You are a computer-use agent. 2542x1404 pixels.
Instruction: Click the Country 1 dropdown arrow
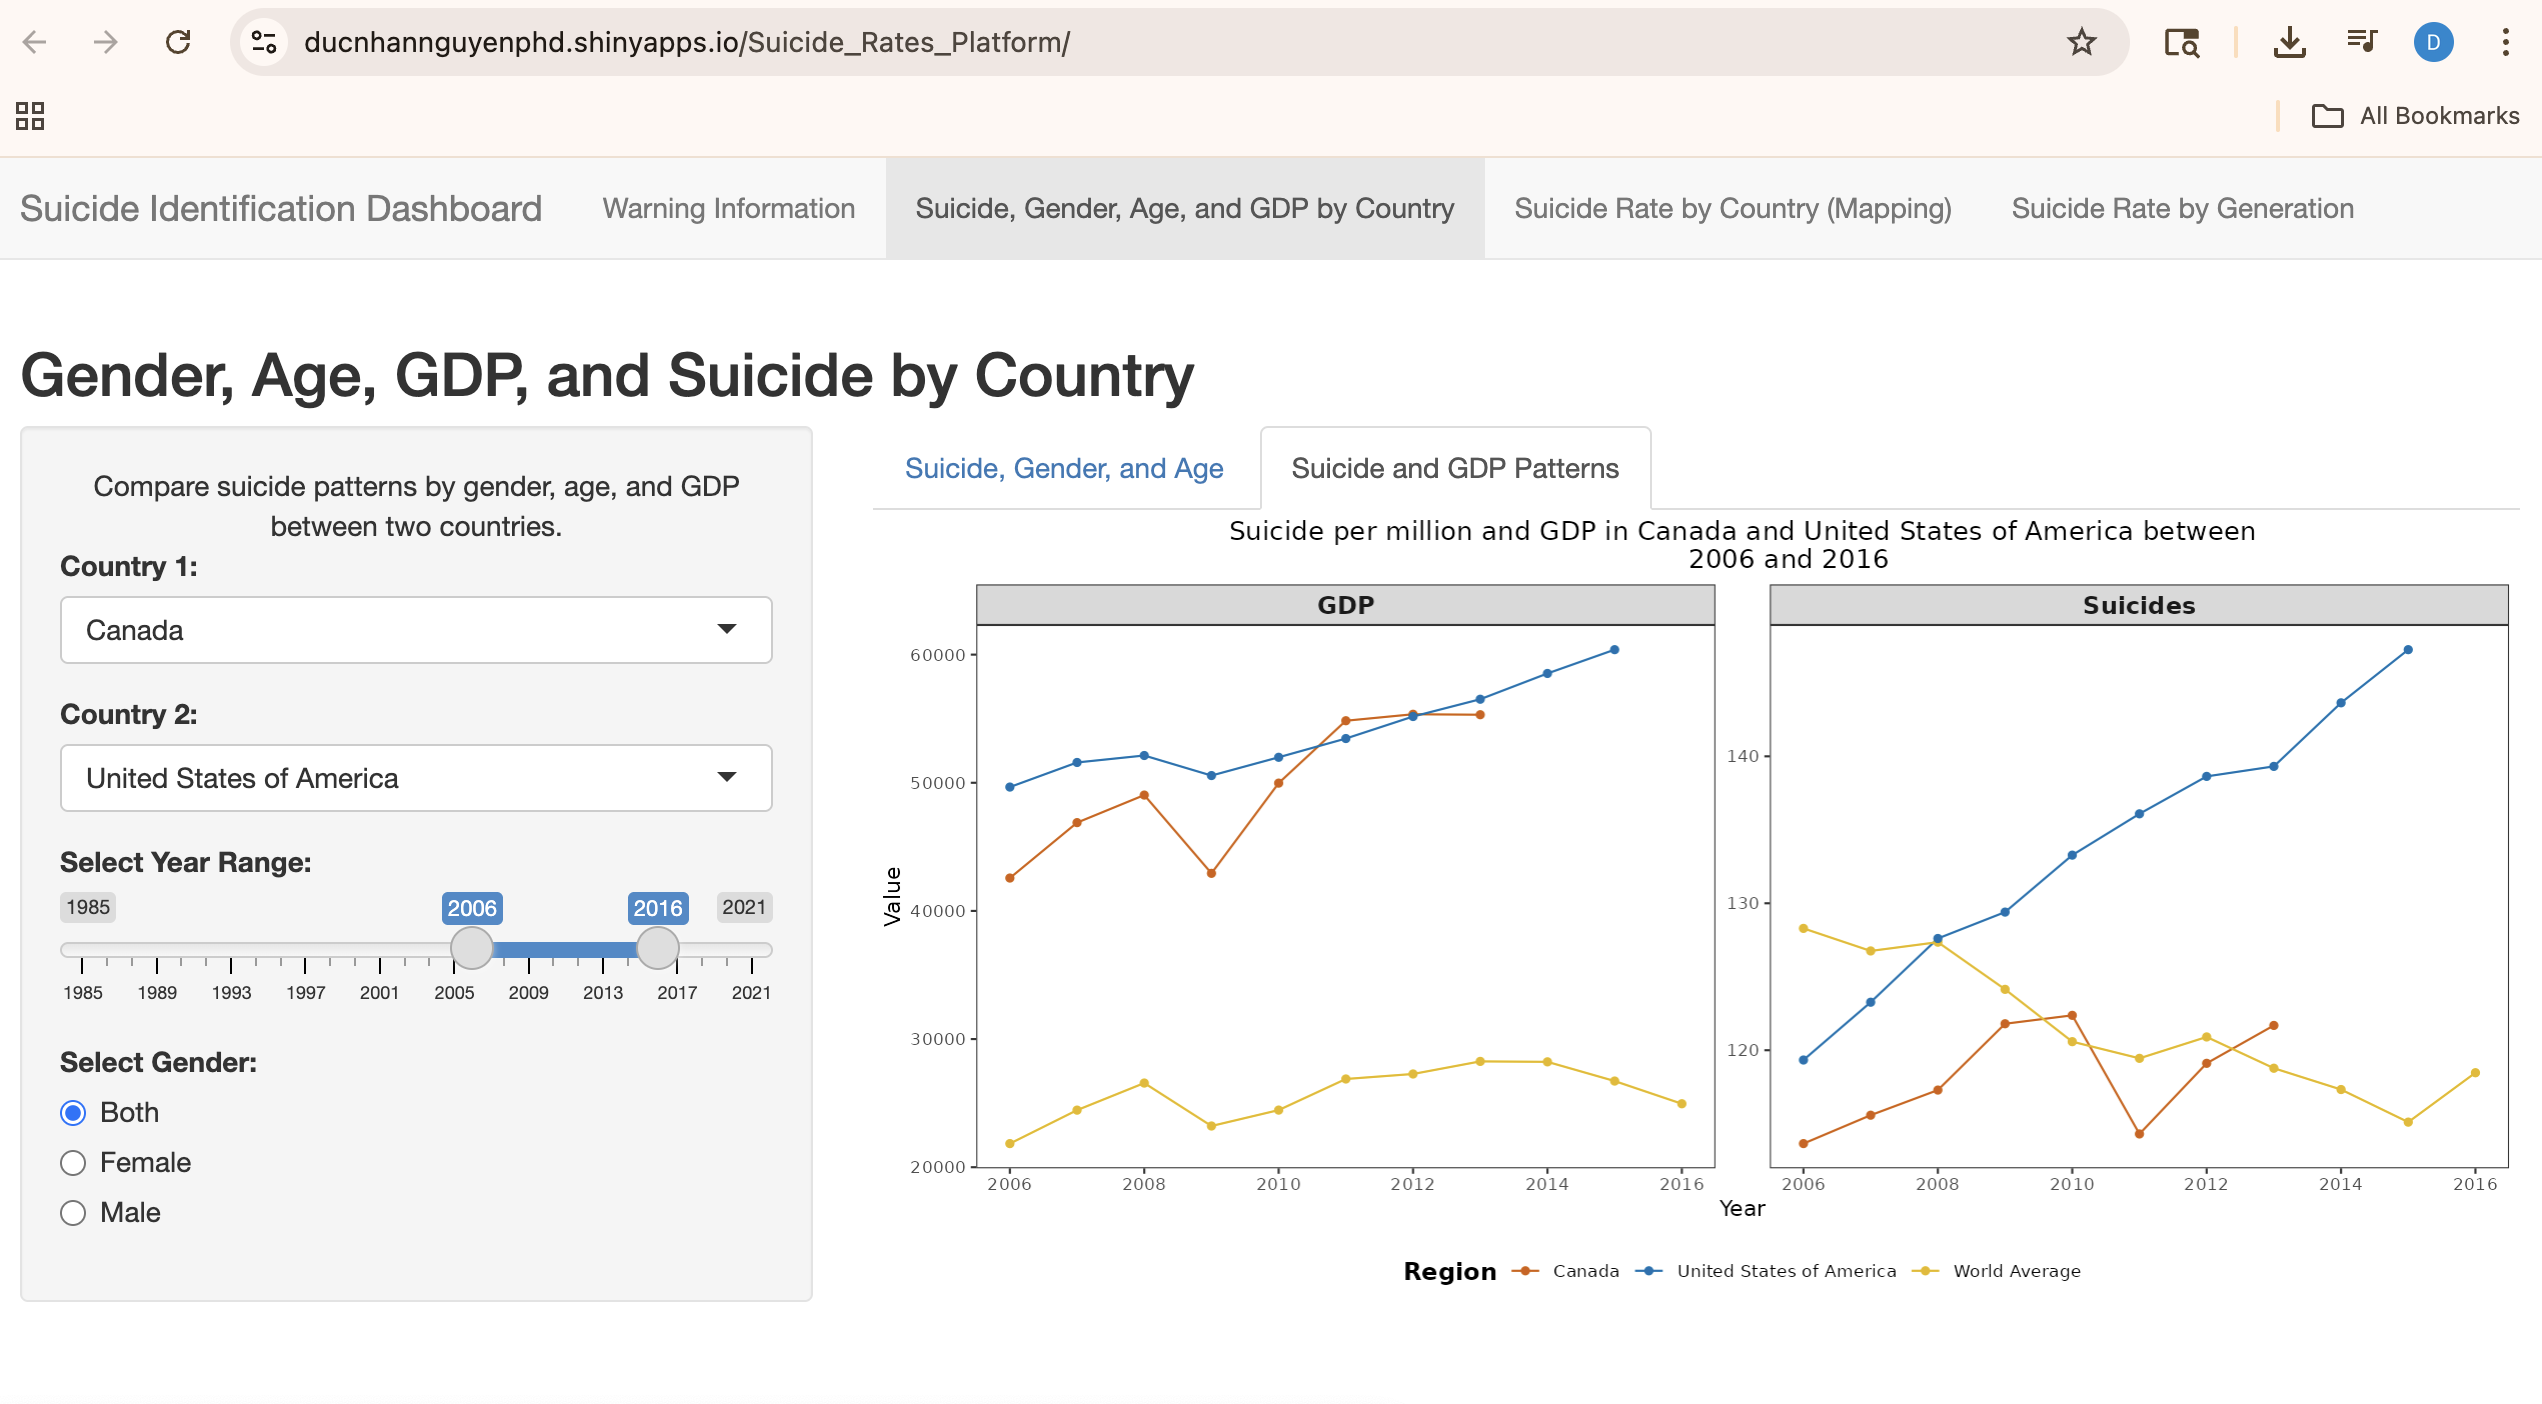(x=727, y=629)
